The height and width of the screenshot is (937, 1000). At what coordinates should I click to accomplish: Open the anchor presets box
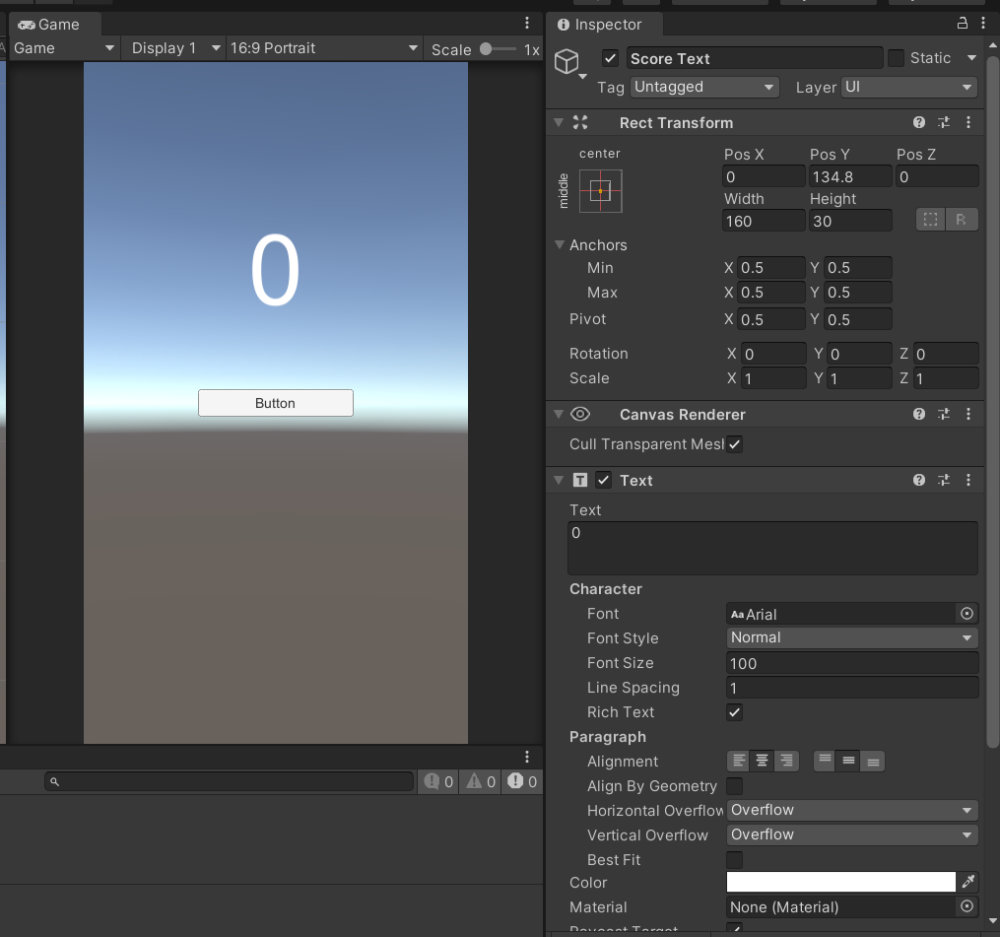pyautogui.click(x=600, y=190)
